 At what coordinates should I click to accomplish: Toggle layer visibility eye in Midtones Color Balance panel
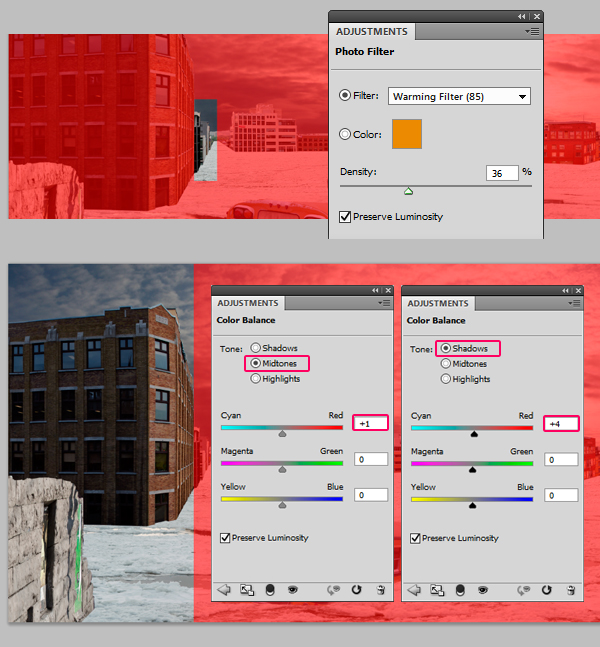(x=293, y=590)
